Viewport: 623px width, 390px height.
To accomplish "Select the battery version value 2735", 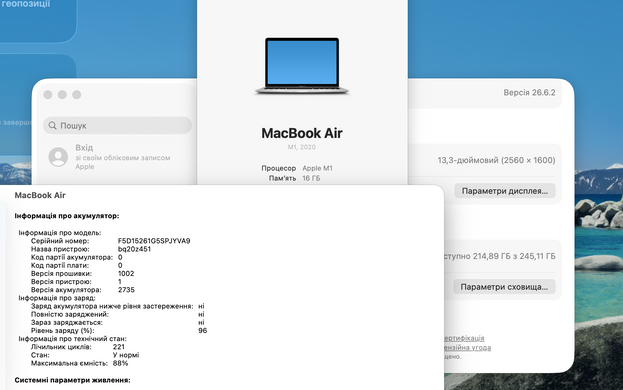I will pyautogui.click(x=126, y=290).
